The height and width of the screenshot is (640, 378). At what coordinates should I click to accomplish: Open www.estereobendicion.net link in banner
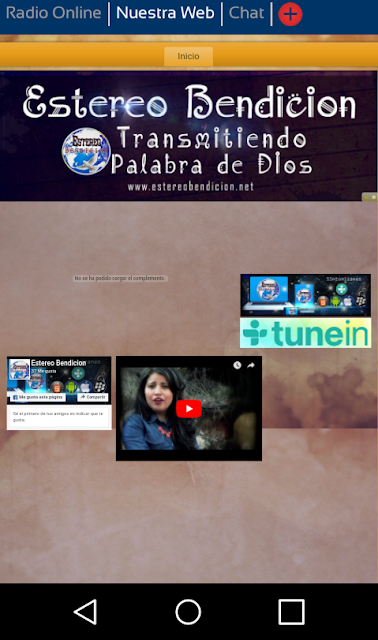[191, 187]
